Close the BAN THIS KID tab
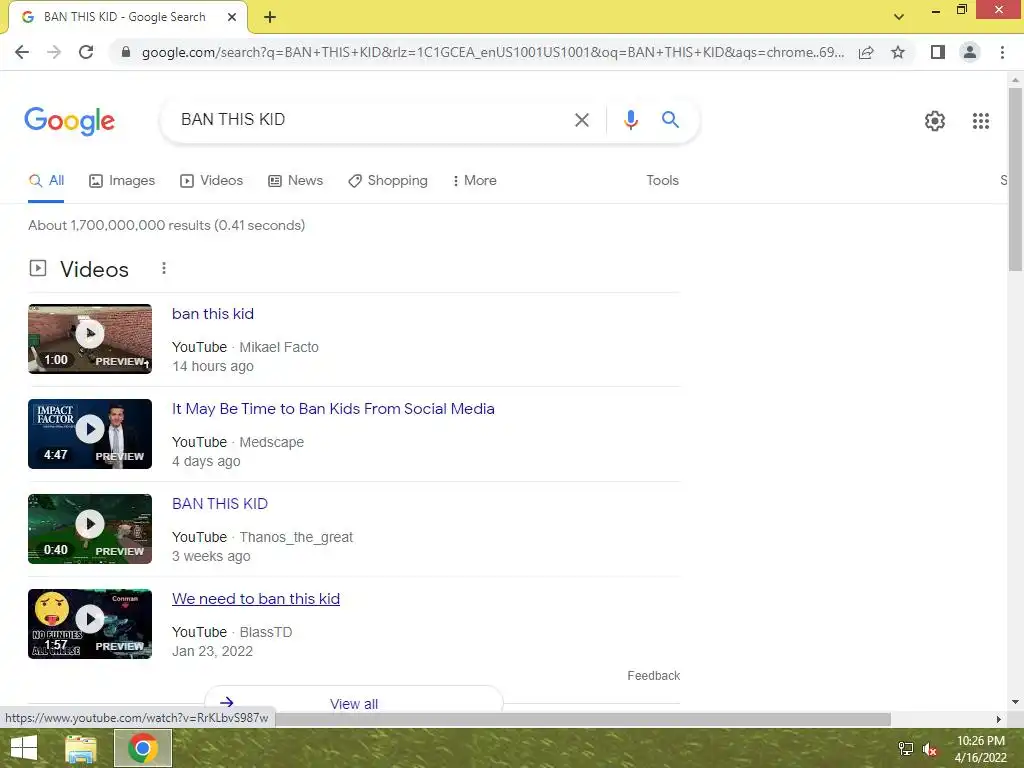Image resolution: width=1024 pixels, height=768 pixels. pyautogui.click(x=232, y=18)
